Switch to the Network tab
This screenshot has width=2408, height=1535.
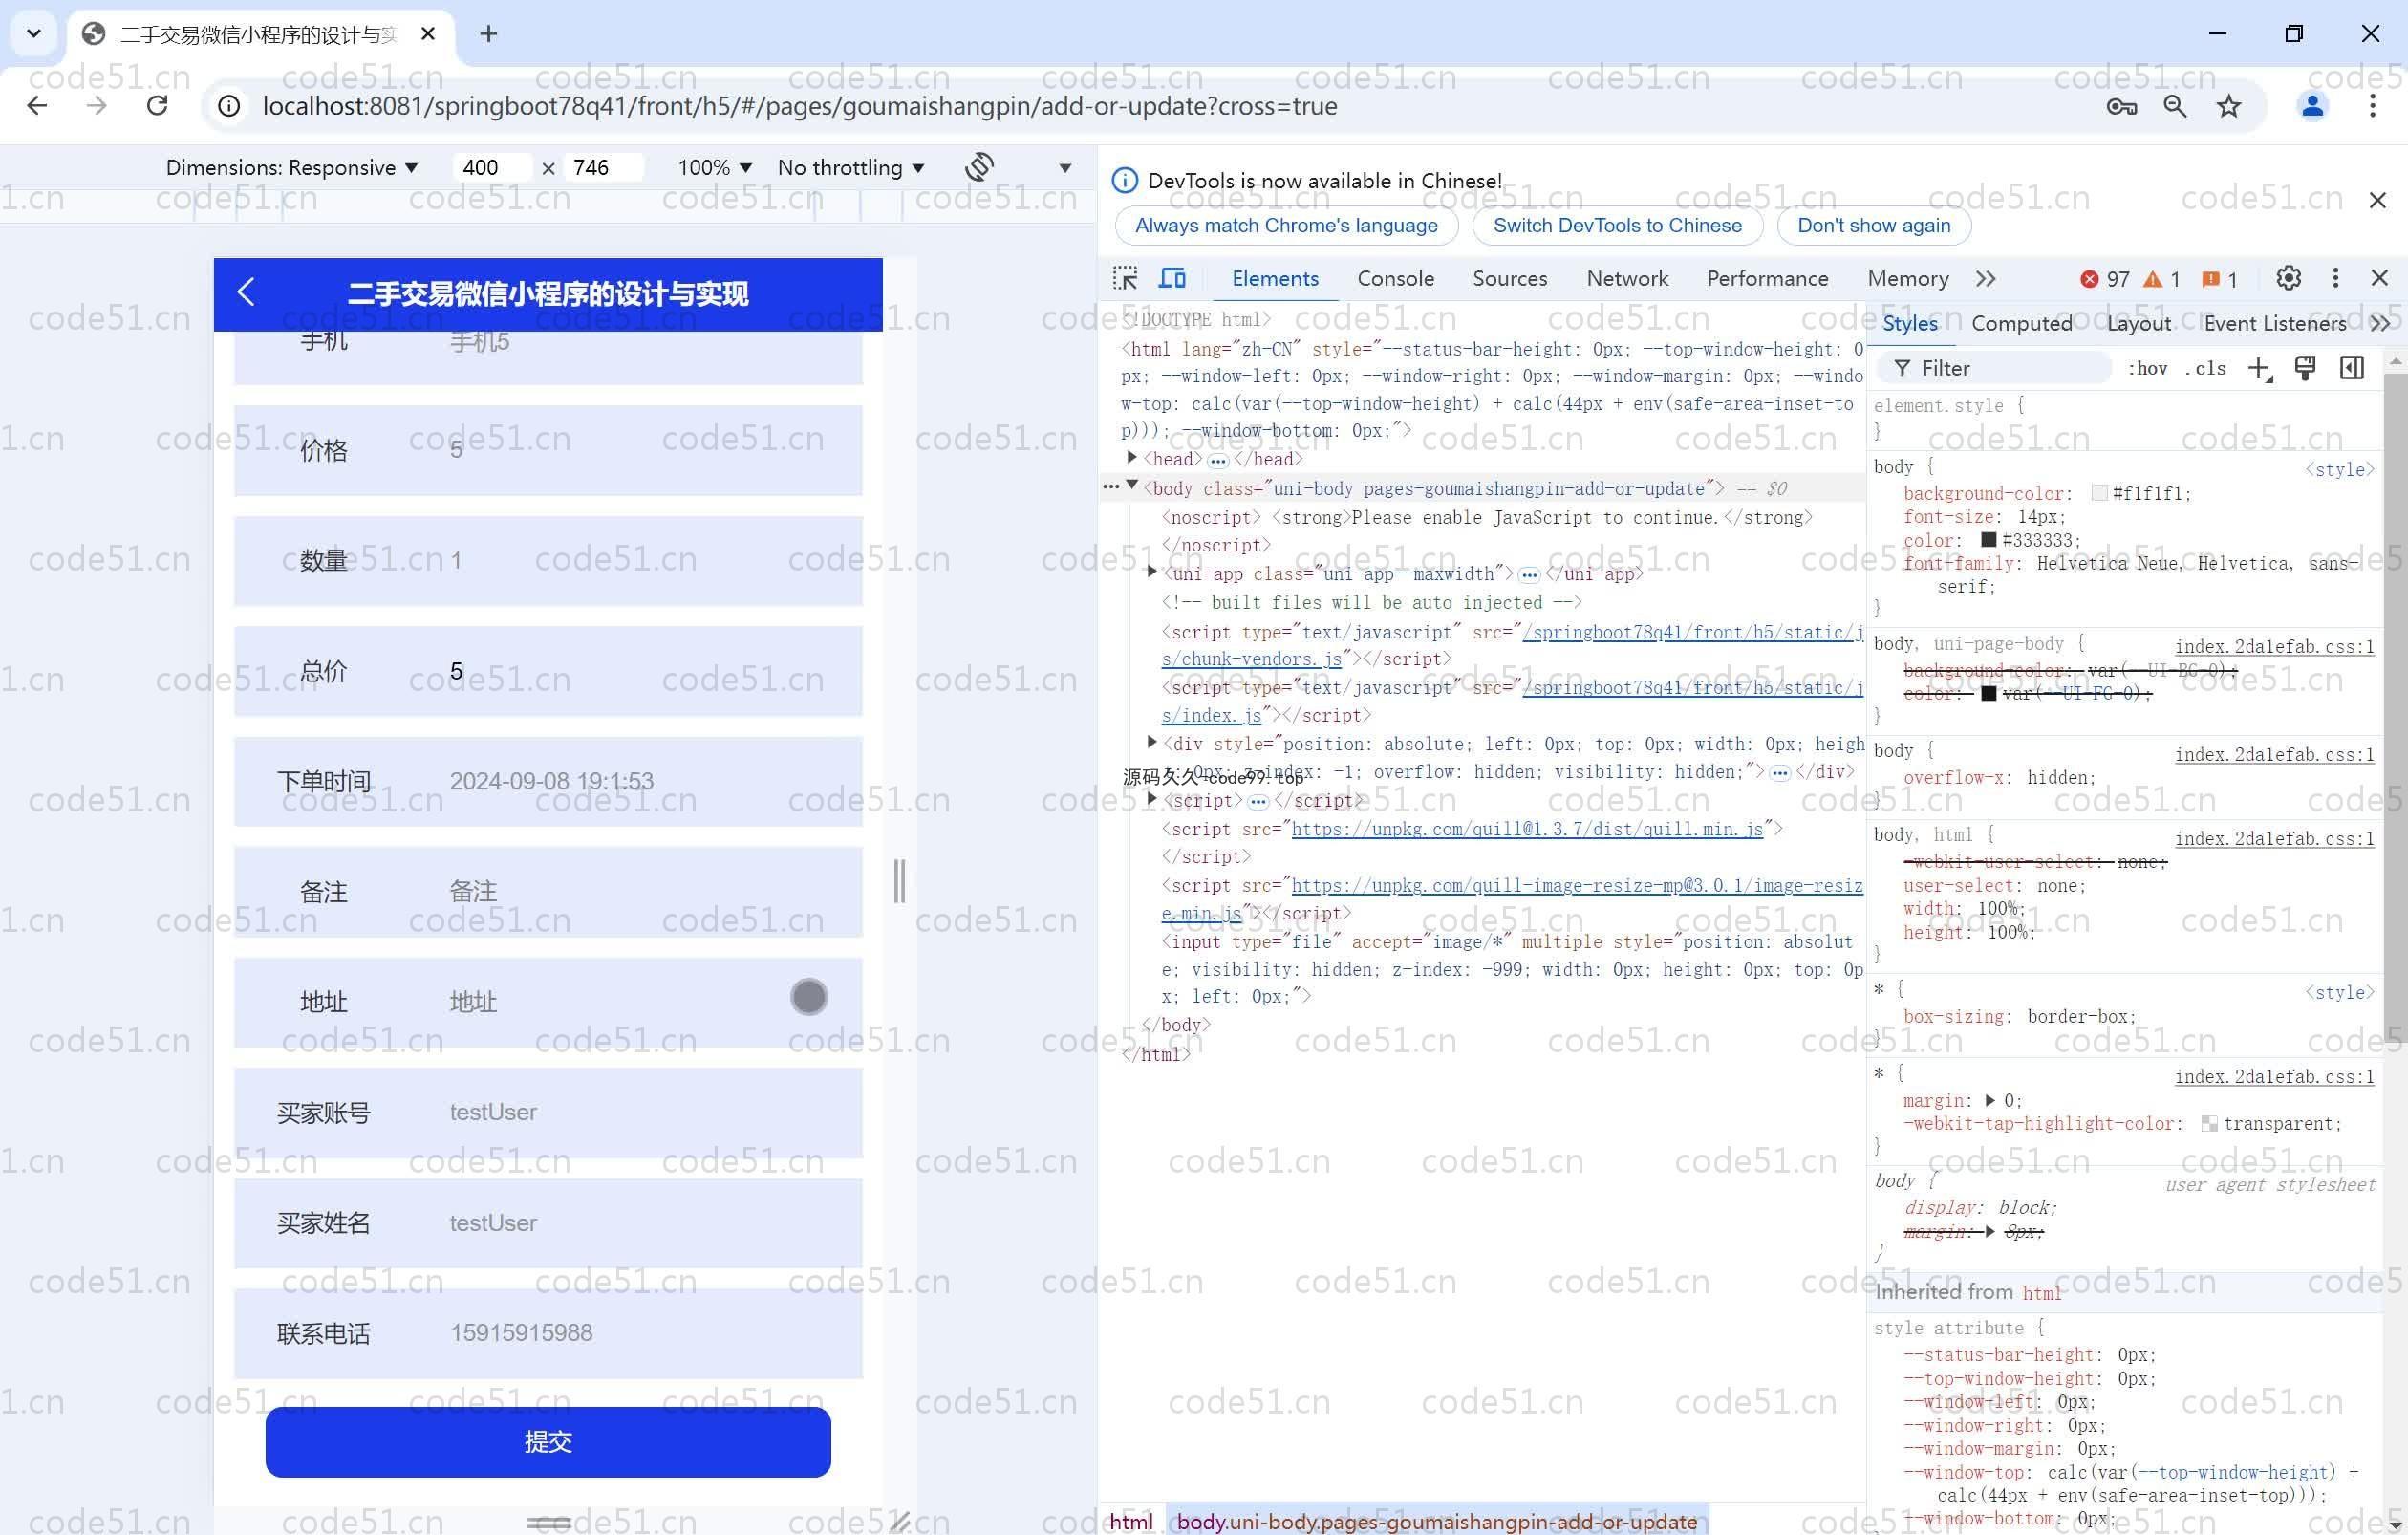pyautogui.click(x=1627, y=278)
